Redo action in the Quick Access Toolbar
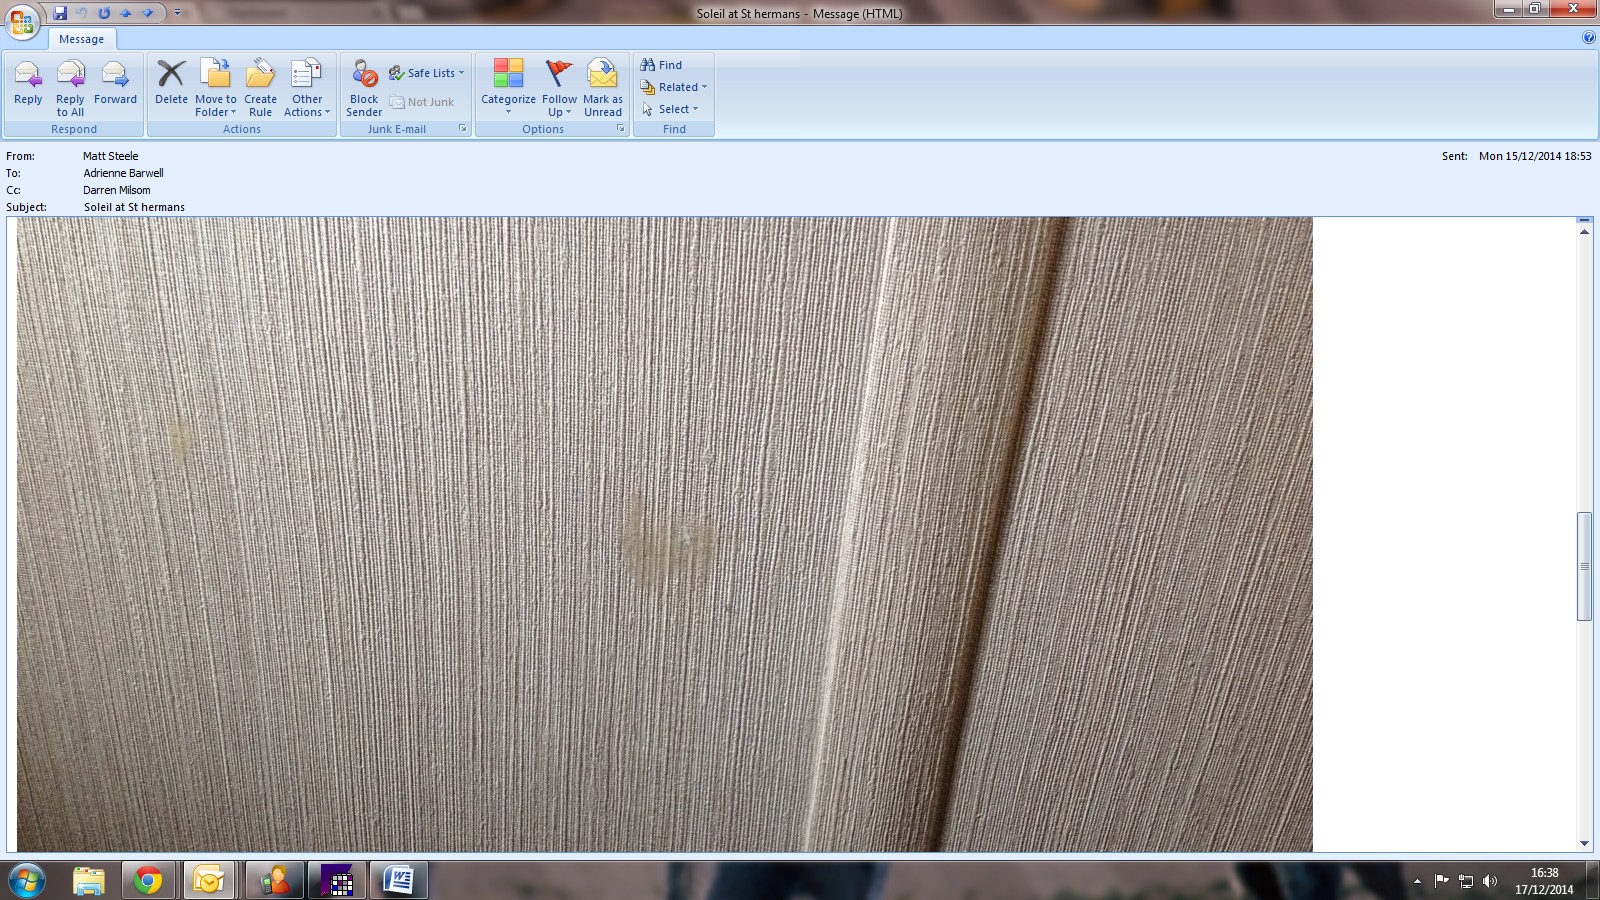The height and width of the screenshot is (900, 1600). click(x=104, y=13)
